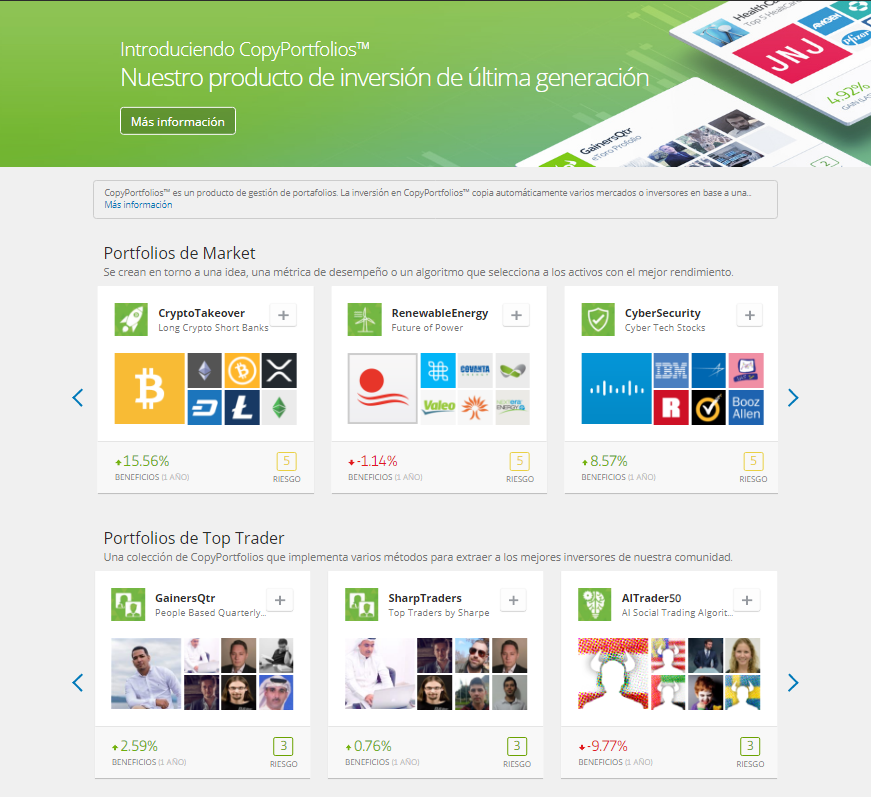Click the Portfolios de Top Trader heading
The height and width of the screenshot is (797, 871).
(x=194, y=538)
